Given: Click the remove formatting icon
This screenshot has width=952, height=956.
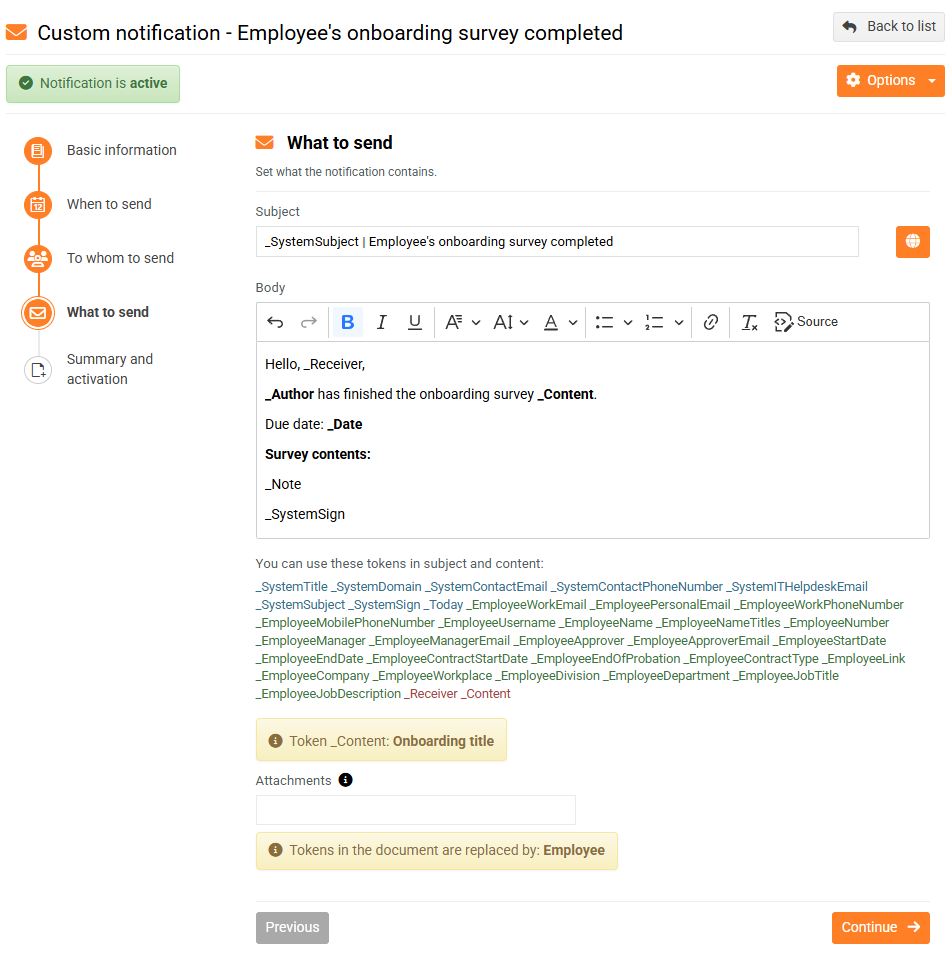Looking at the screenshot, I should point(749,322).
